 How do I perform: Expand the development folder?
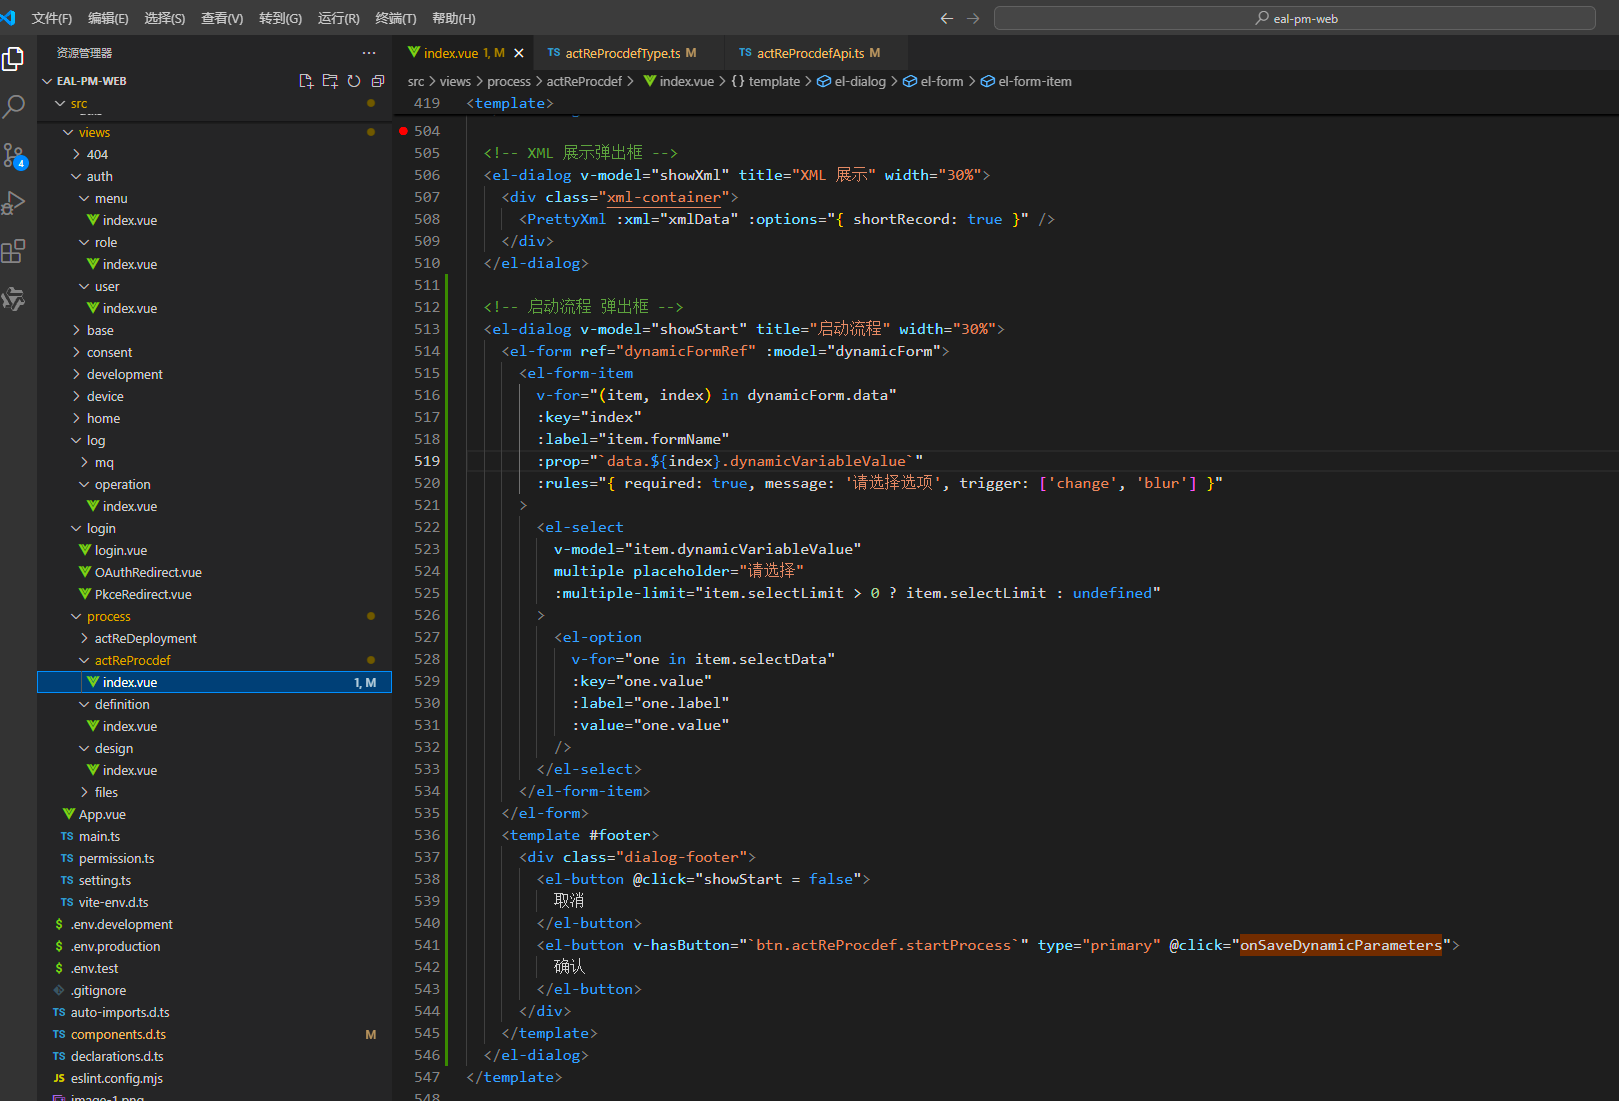click(124, 374)
